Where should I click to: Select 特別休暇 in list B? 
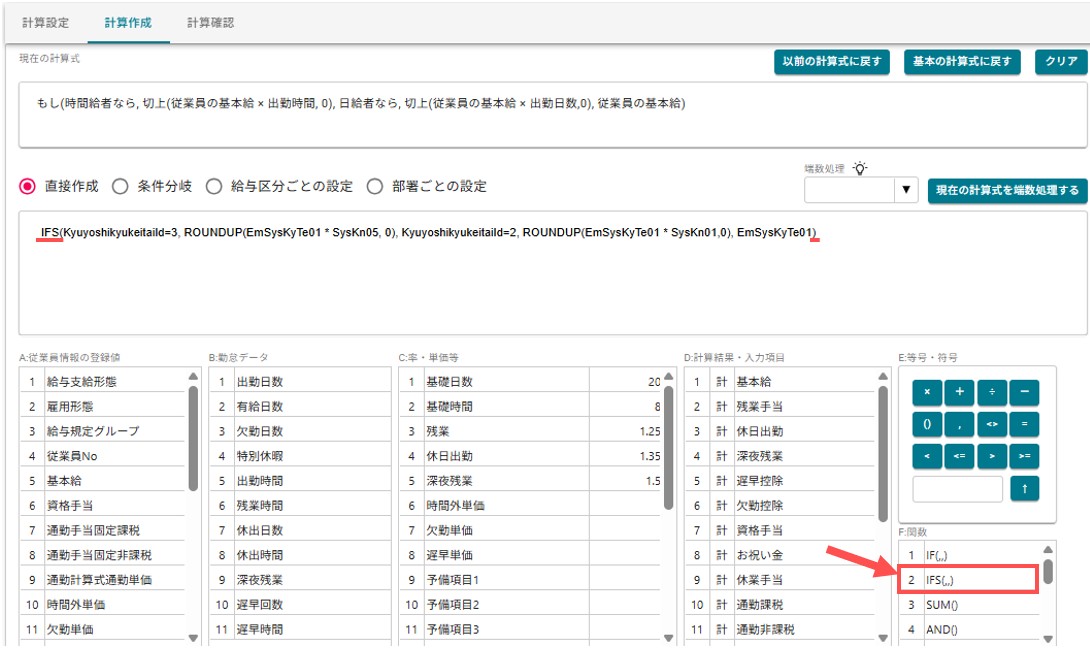coord(300,456)
